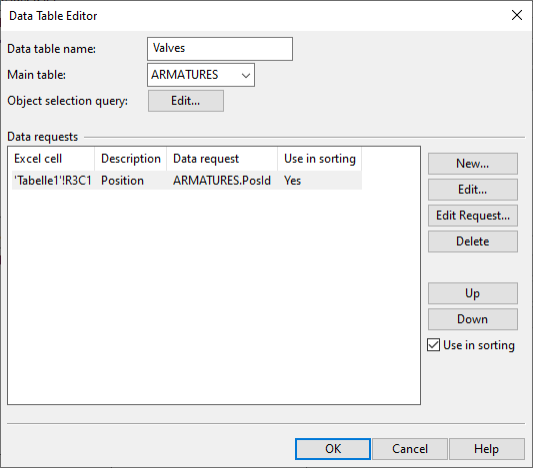Open the Main table dropdown
This screenshot has height=468, width=533.
pyautogui.click(x=201, y=75)
